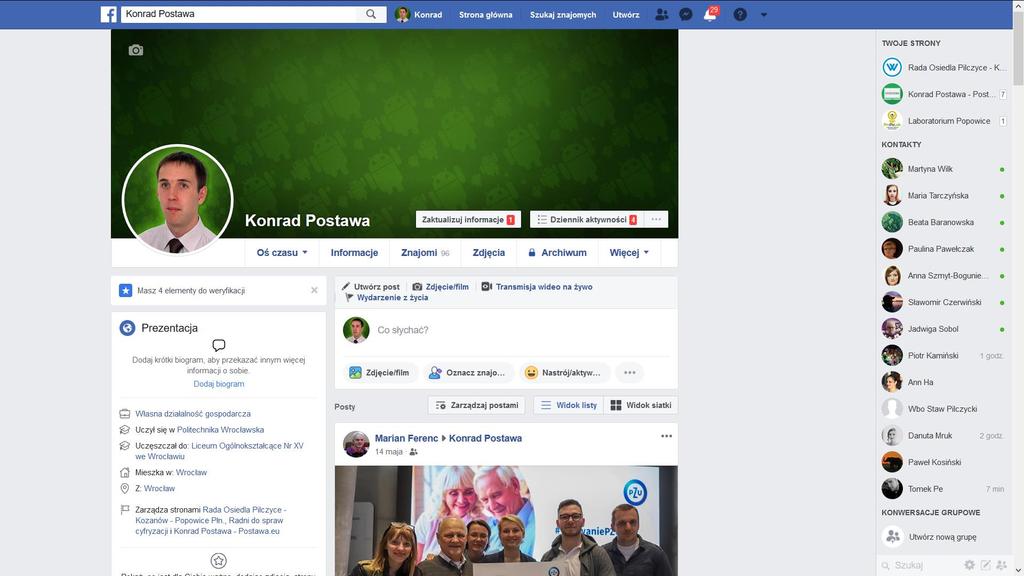
Task: Open more composer options ellipsis
Action: click(630, 372)
